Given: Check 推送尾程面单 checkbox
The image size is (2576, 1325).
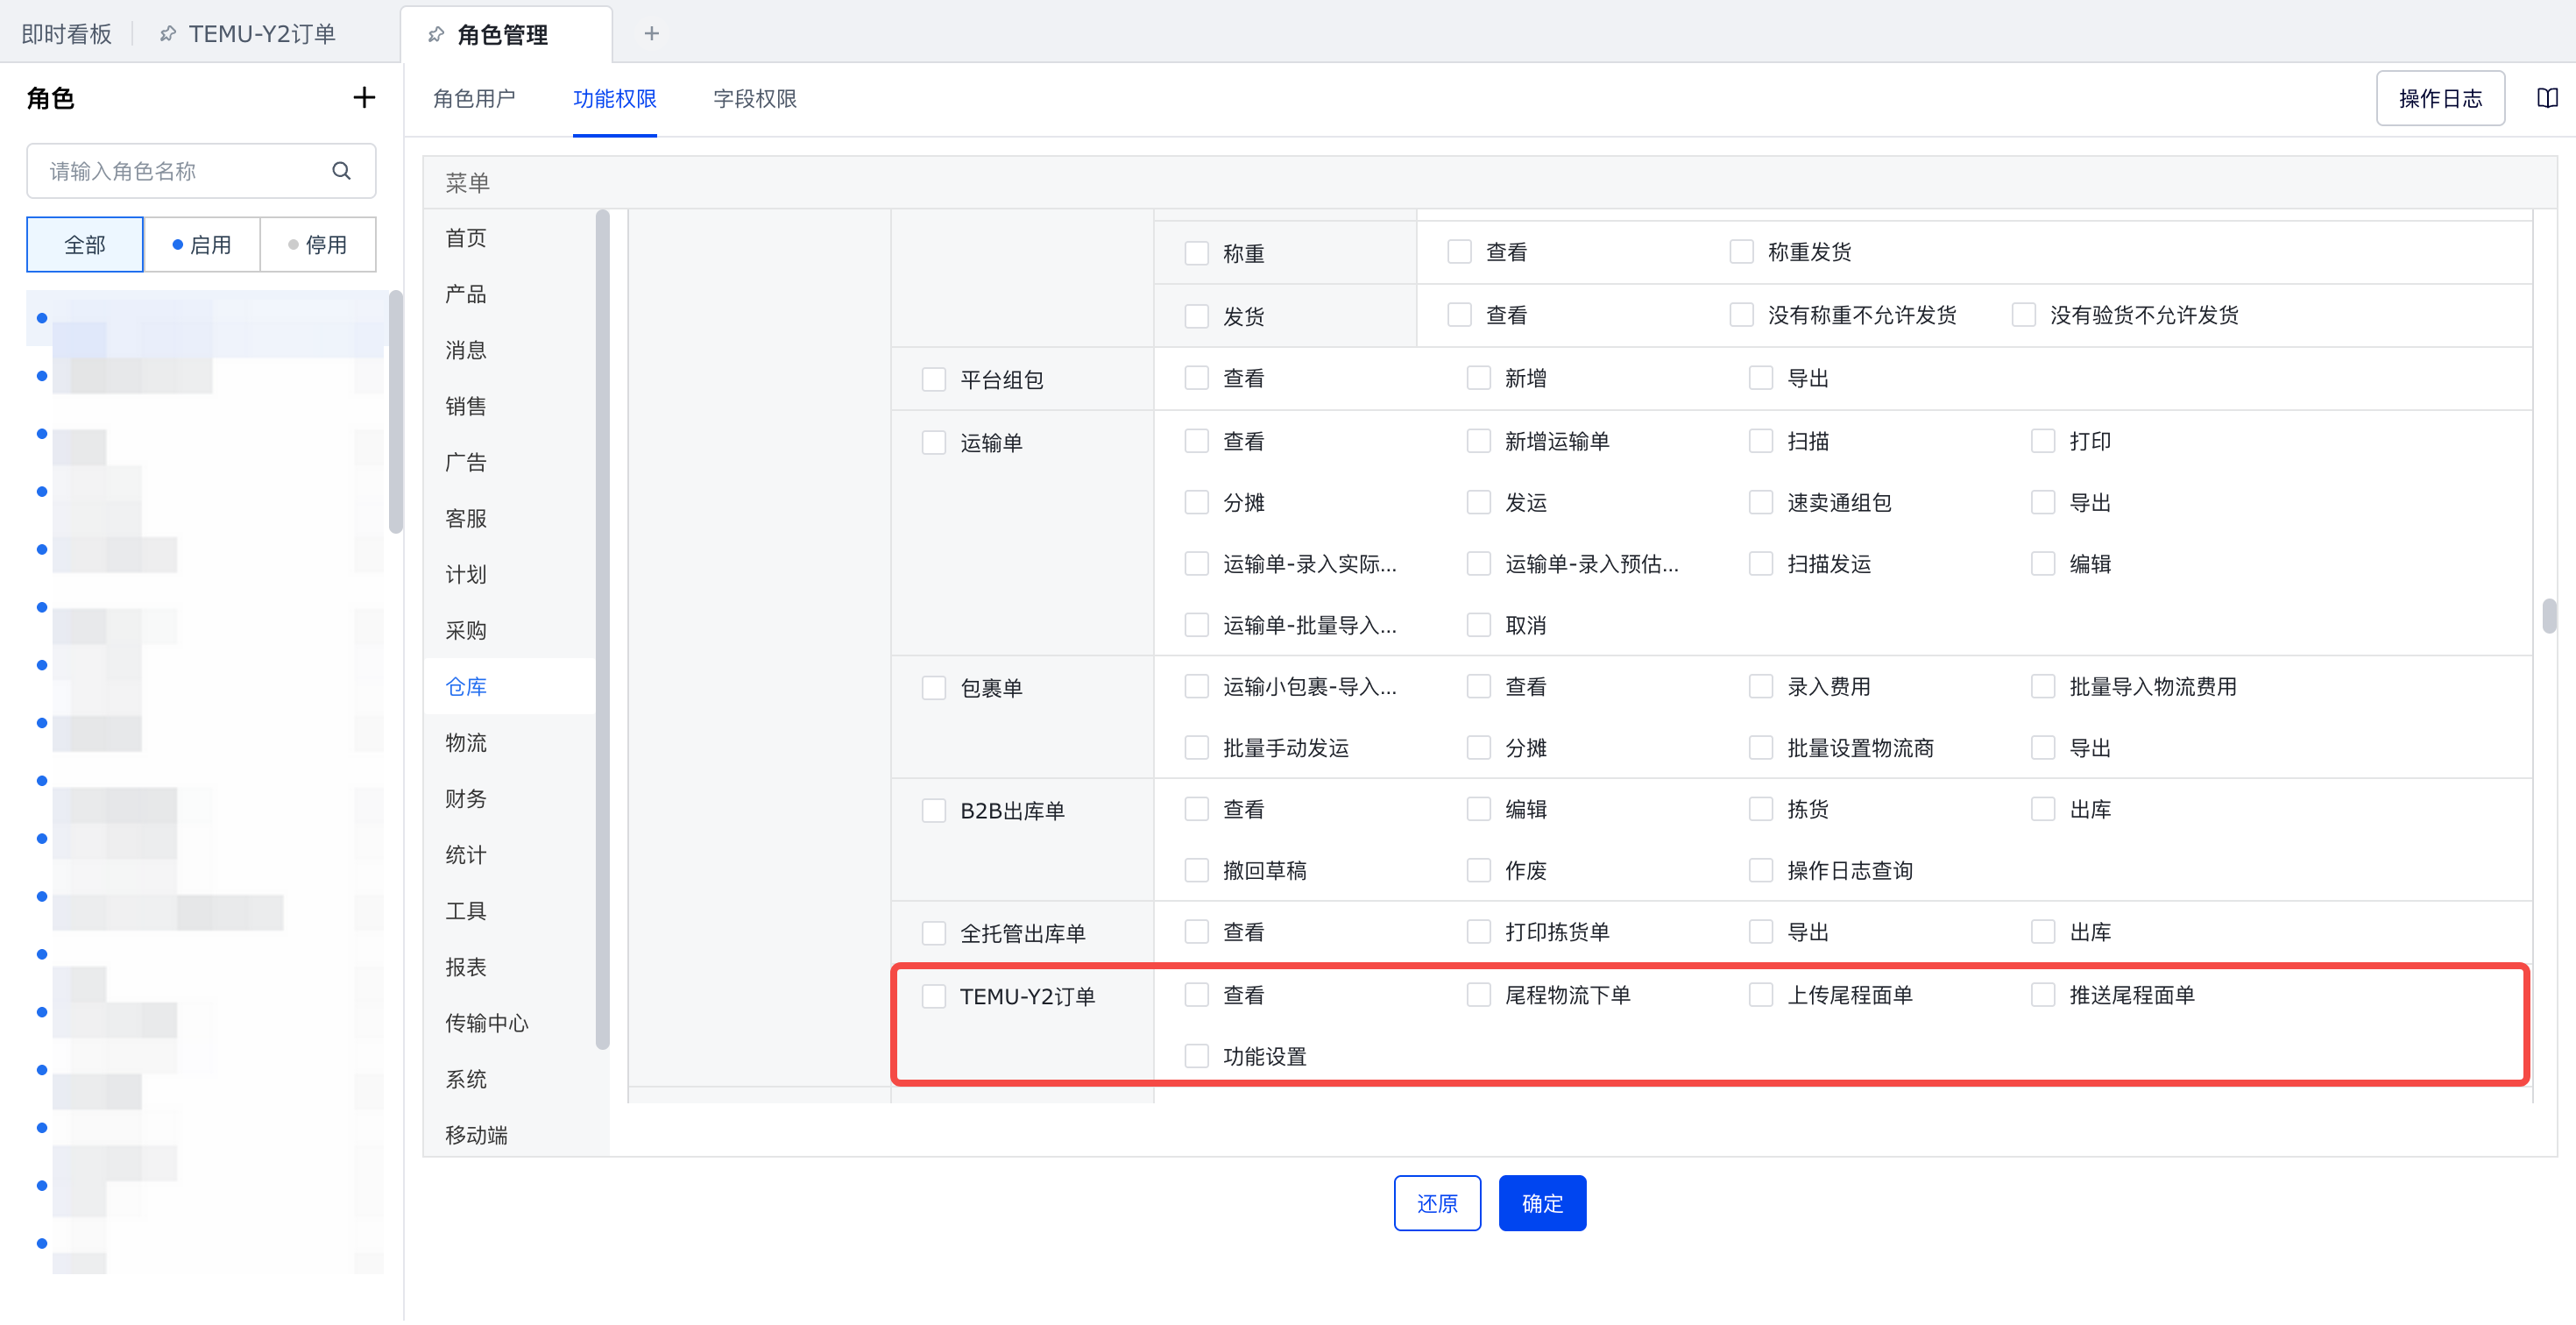Looking at the screenshot, I should pos(2042,996).
